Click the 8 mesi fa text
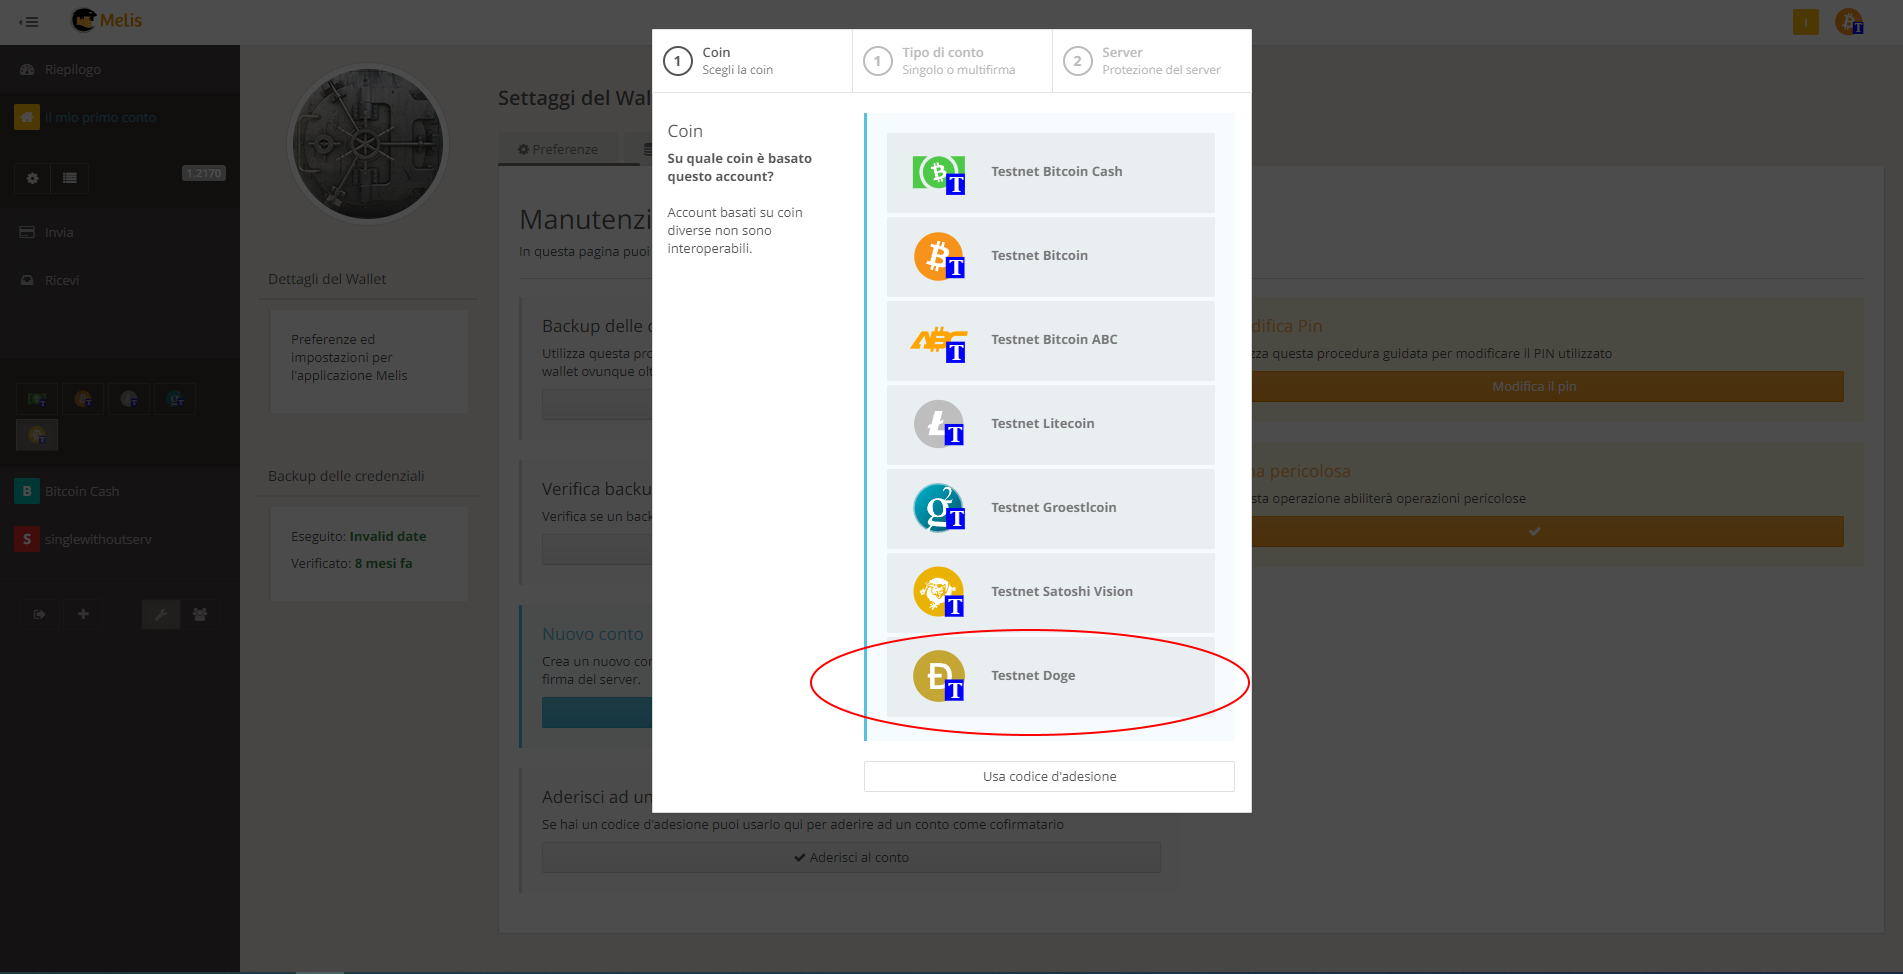 pos(383,564)
